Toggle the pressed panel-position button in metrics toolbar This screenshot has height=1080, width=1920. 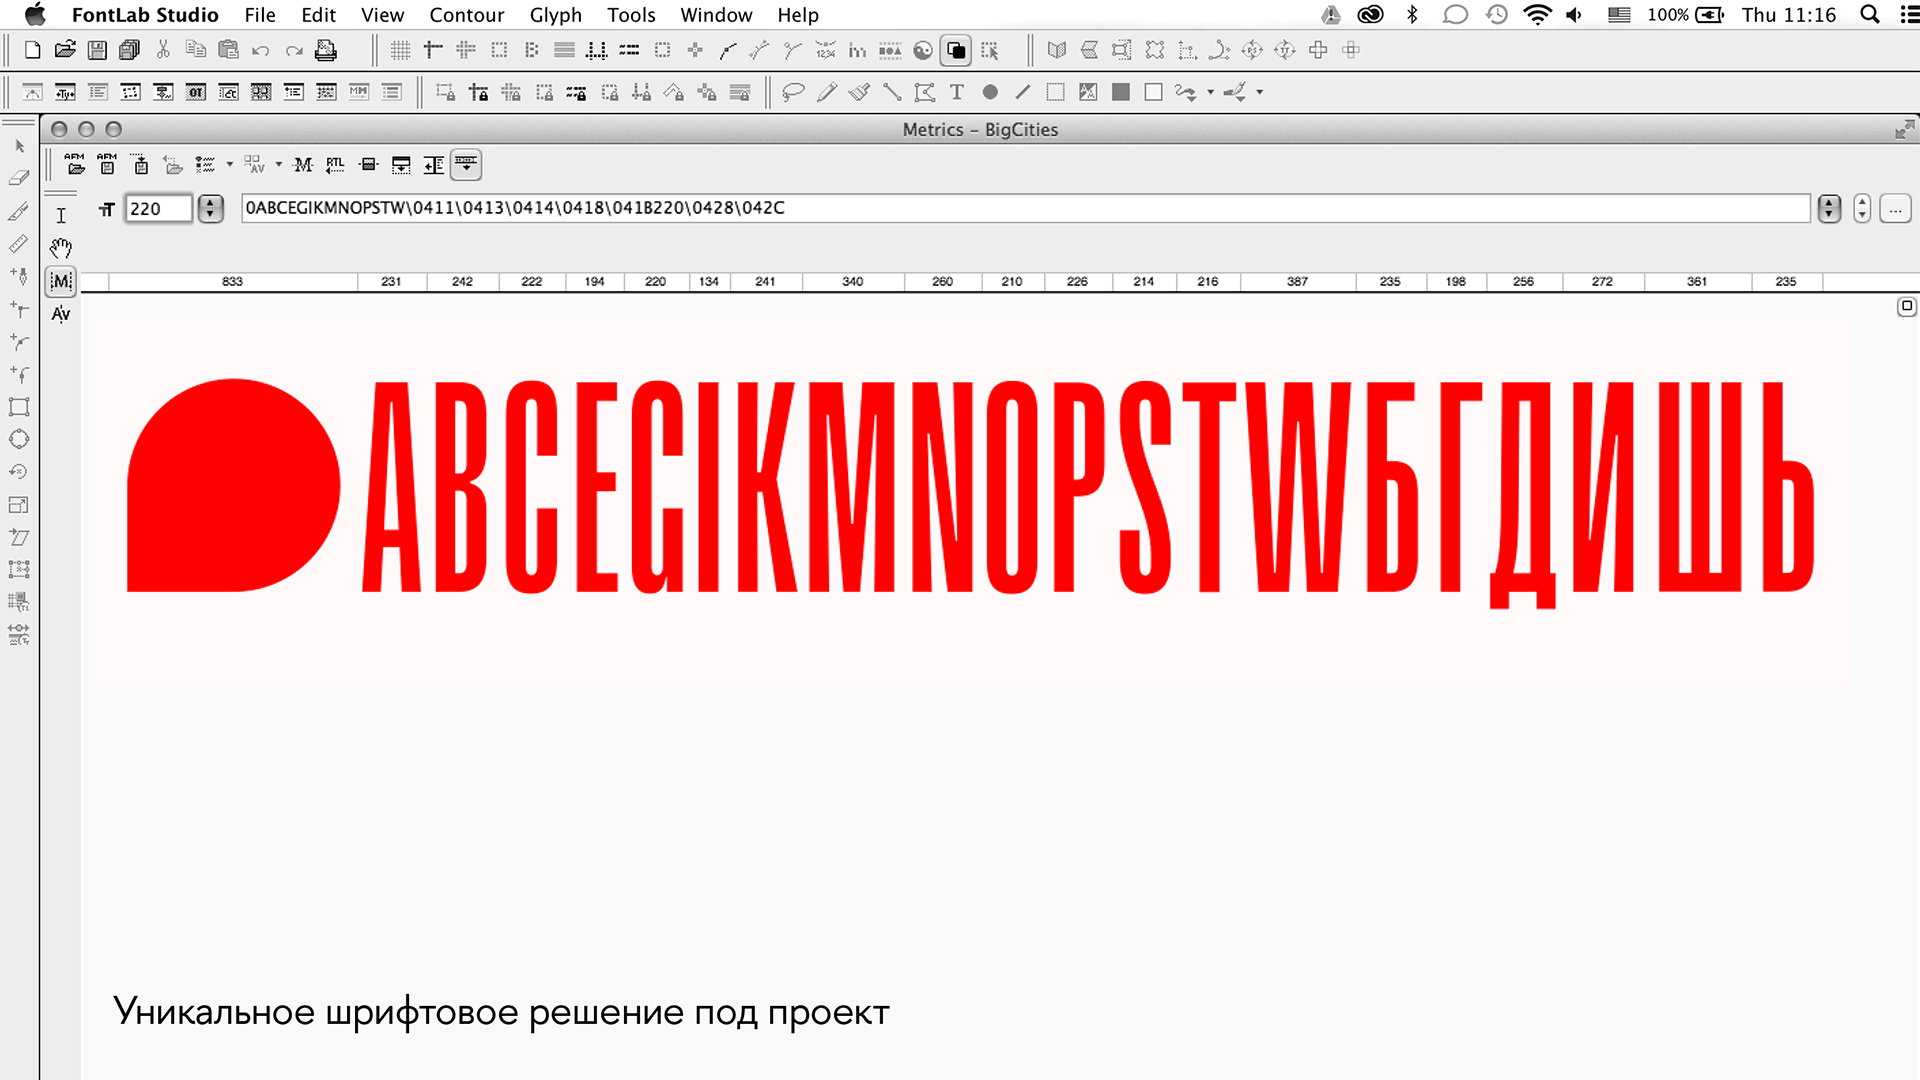tap(466, 165)
